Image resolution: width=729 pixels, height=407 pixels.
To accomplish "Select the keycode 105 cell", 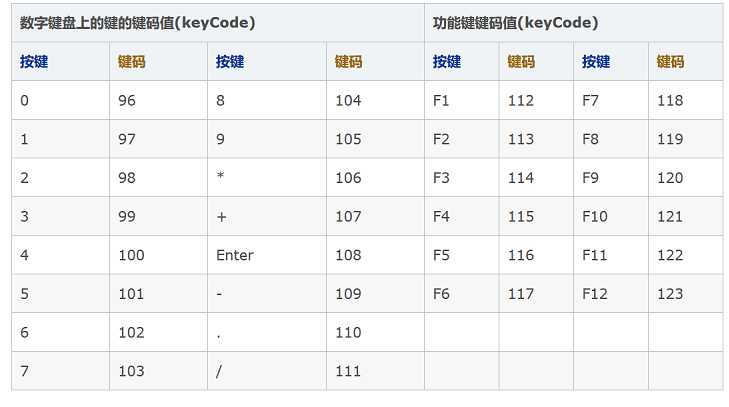I will click(348, 139).
